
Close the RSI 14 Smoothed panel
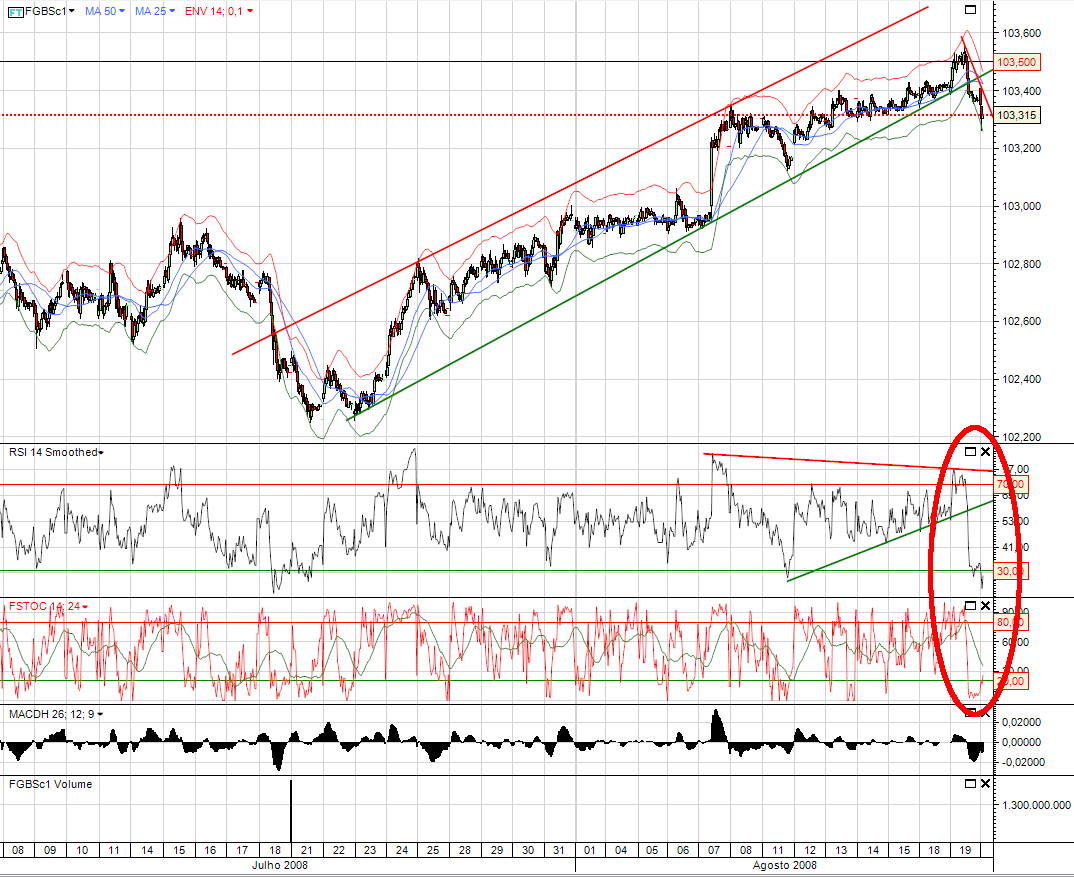pos(985,452)
